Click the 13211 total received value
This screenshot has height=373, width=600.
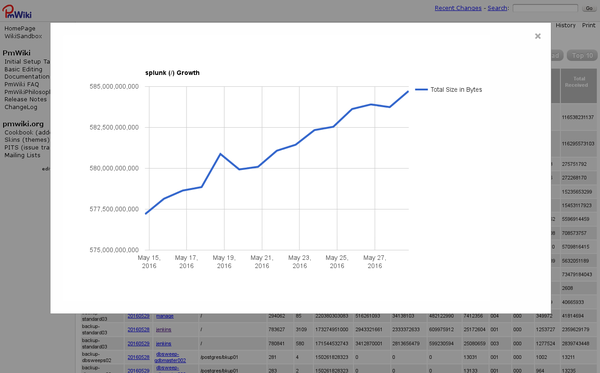pos(567,357)
